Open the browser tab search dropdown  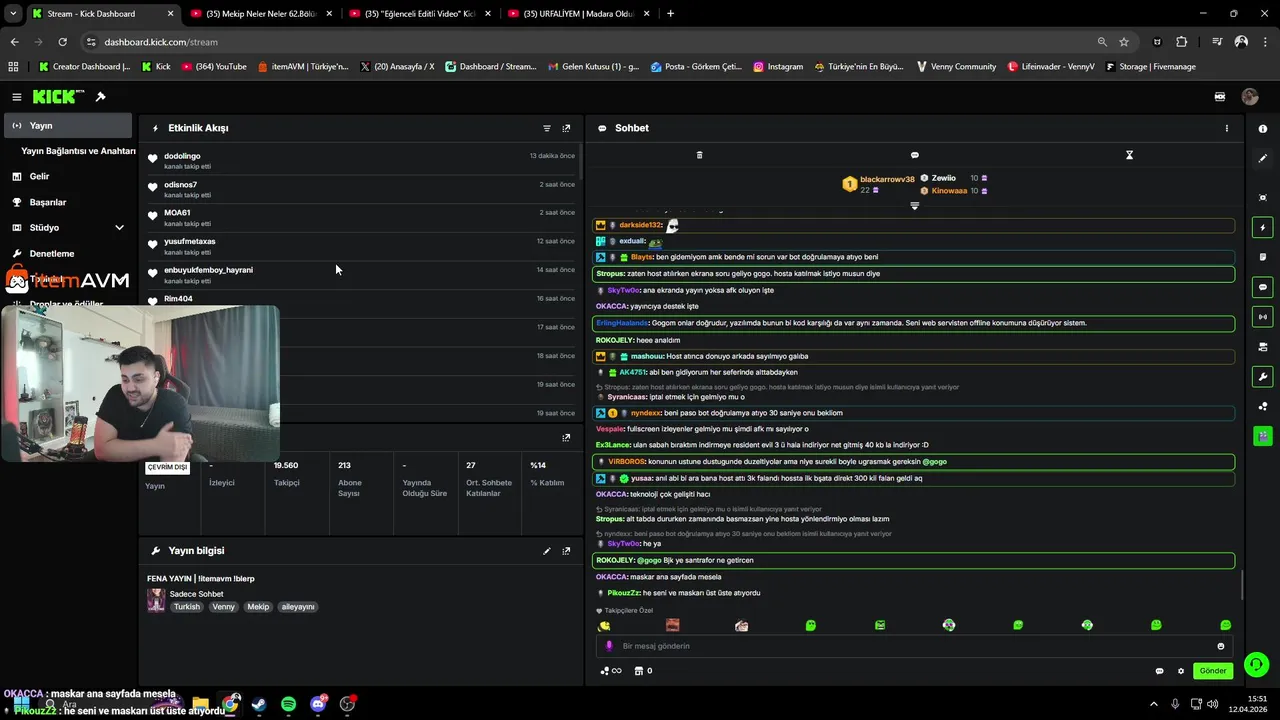(13, 14)
